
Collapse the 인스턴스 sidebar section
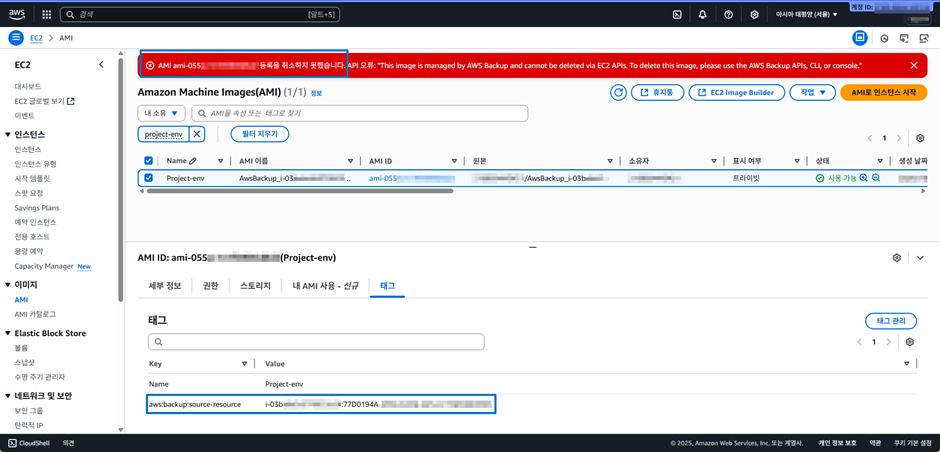click(8, 134)
